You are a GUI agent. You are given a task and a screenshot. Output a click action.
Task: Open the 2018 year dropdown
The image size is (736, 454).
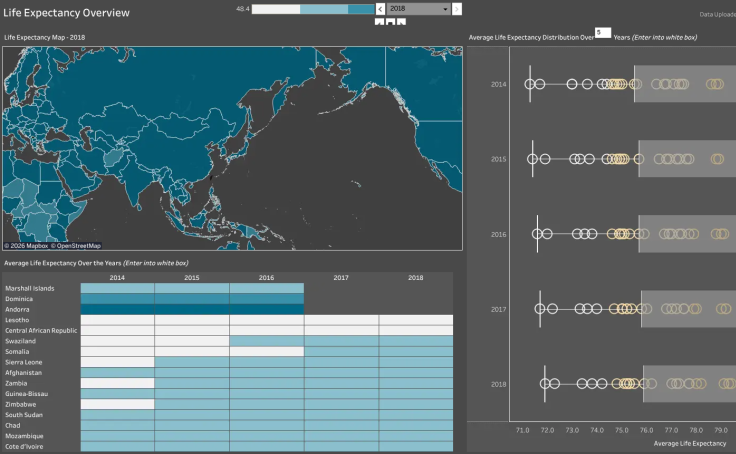[418, 9]
